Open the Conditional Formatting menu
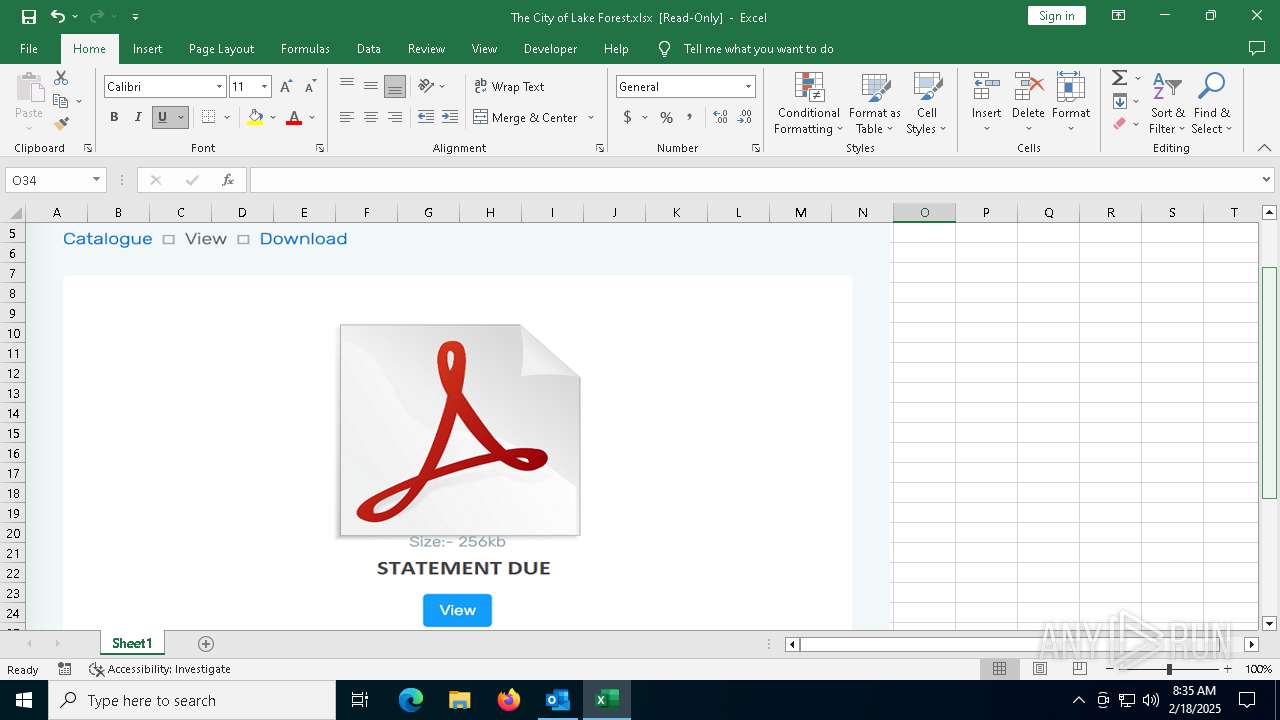Screen dimensions: 1280x720 [x=808, y=104]
